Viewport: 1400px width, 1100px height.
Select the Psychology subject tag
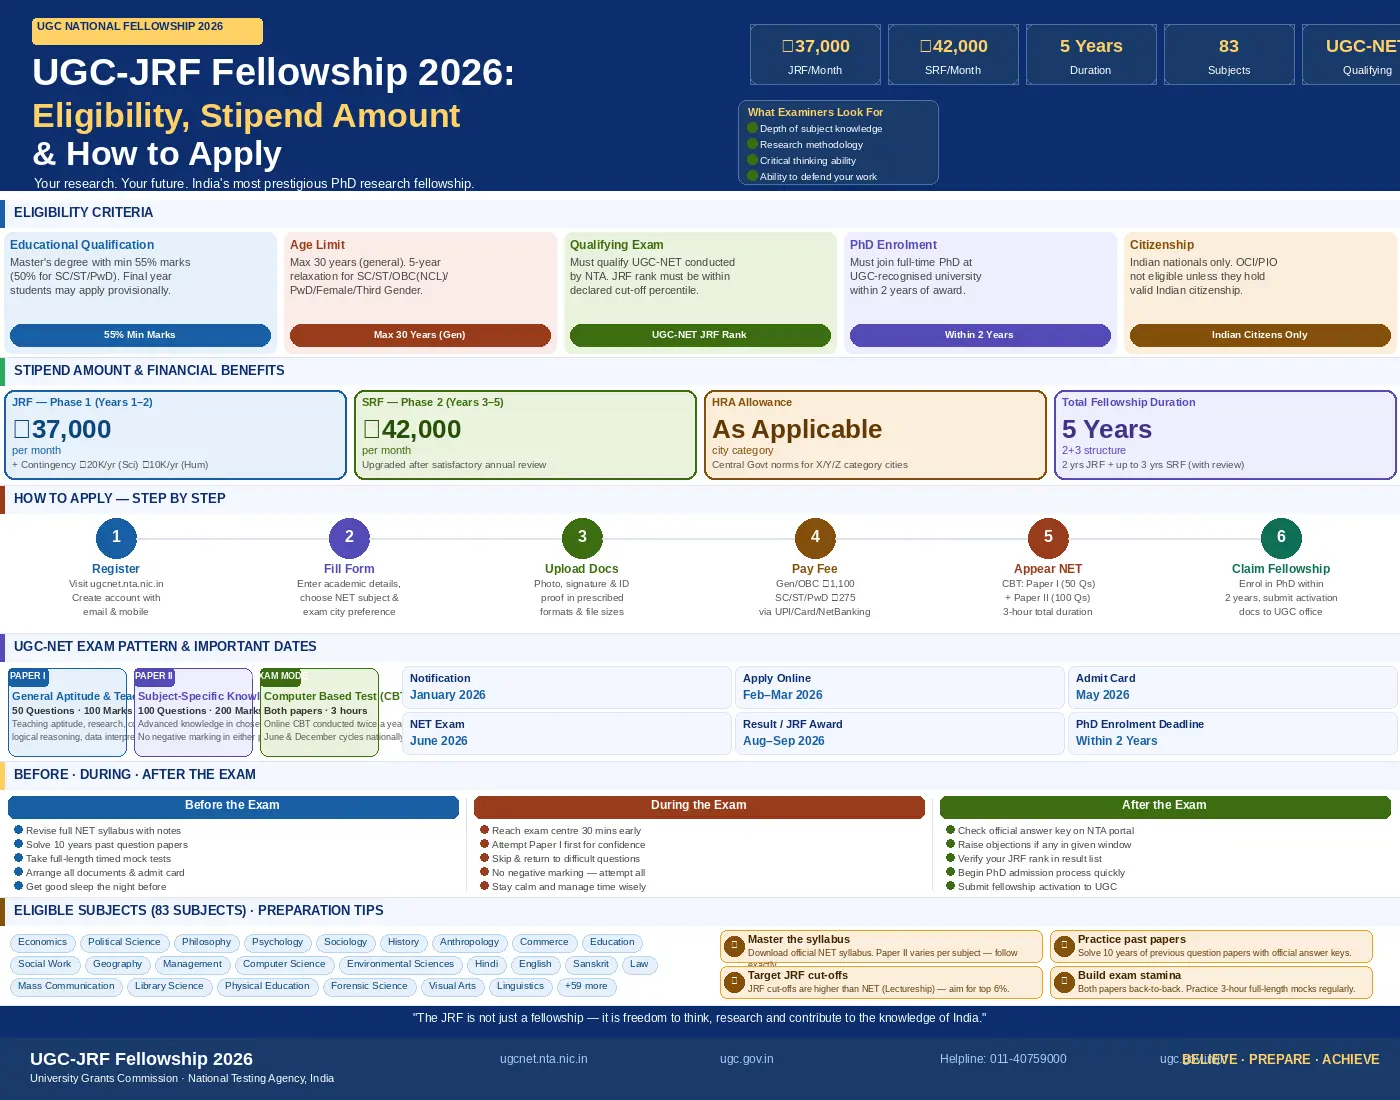pos(277,942)
